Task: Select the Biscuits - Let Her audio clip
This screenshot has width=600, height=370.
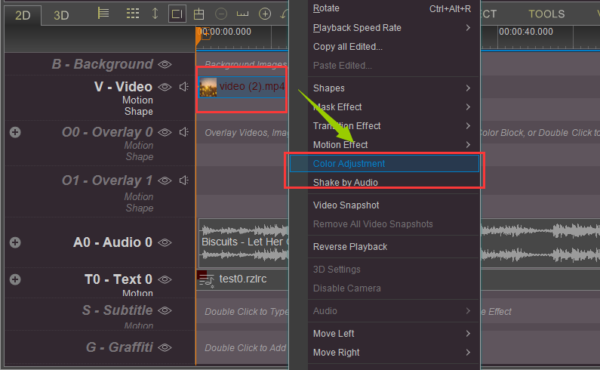Action: pyautogui.click(x=243, y=243)
